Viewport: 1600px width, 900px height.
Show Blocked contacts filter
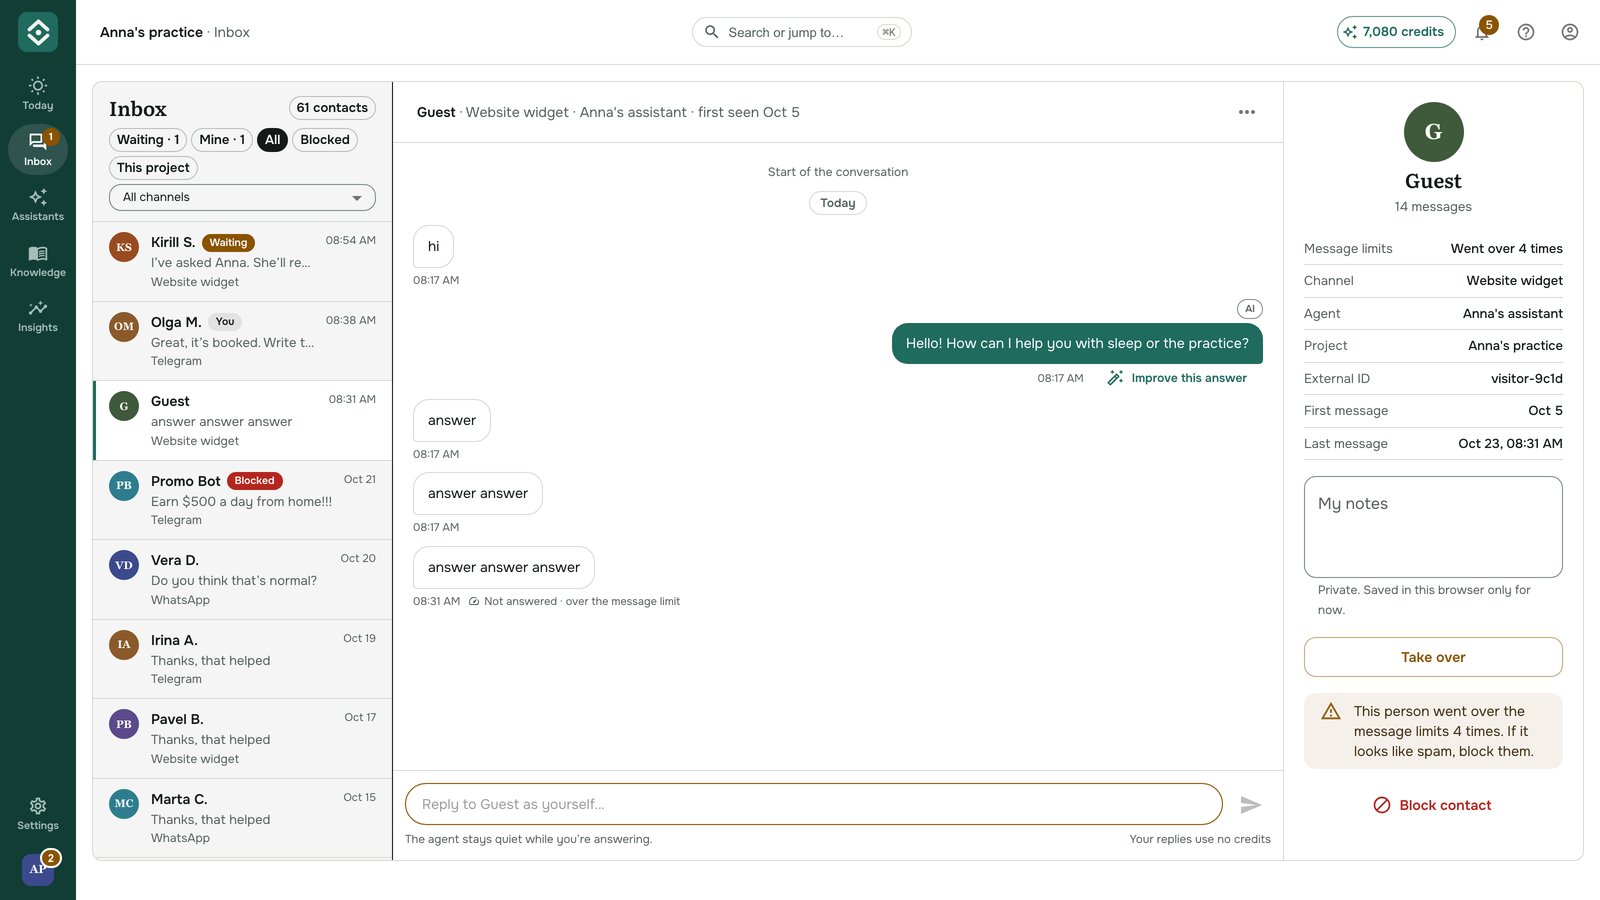click(x=325, y=140)
